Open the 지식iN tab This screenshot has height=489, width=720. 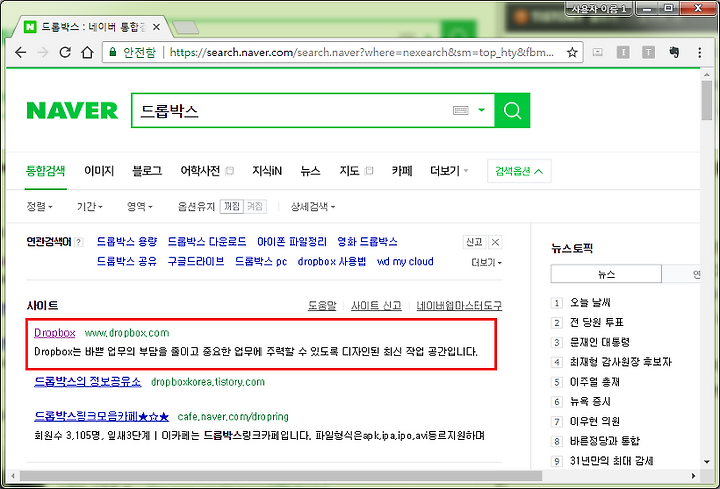[x=267, y=171]
